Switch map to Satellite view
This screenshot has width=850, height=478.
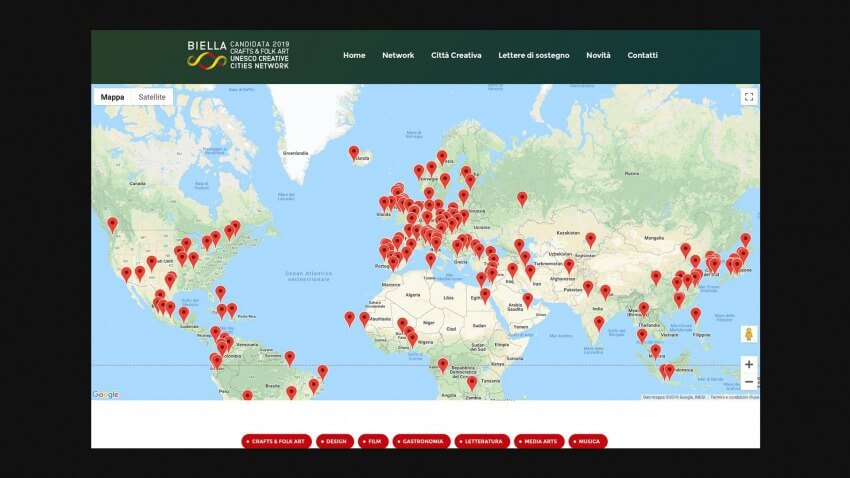pyautogui.click(x=152, y=97)
